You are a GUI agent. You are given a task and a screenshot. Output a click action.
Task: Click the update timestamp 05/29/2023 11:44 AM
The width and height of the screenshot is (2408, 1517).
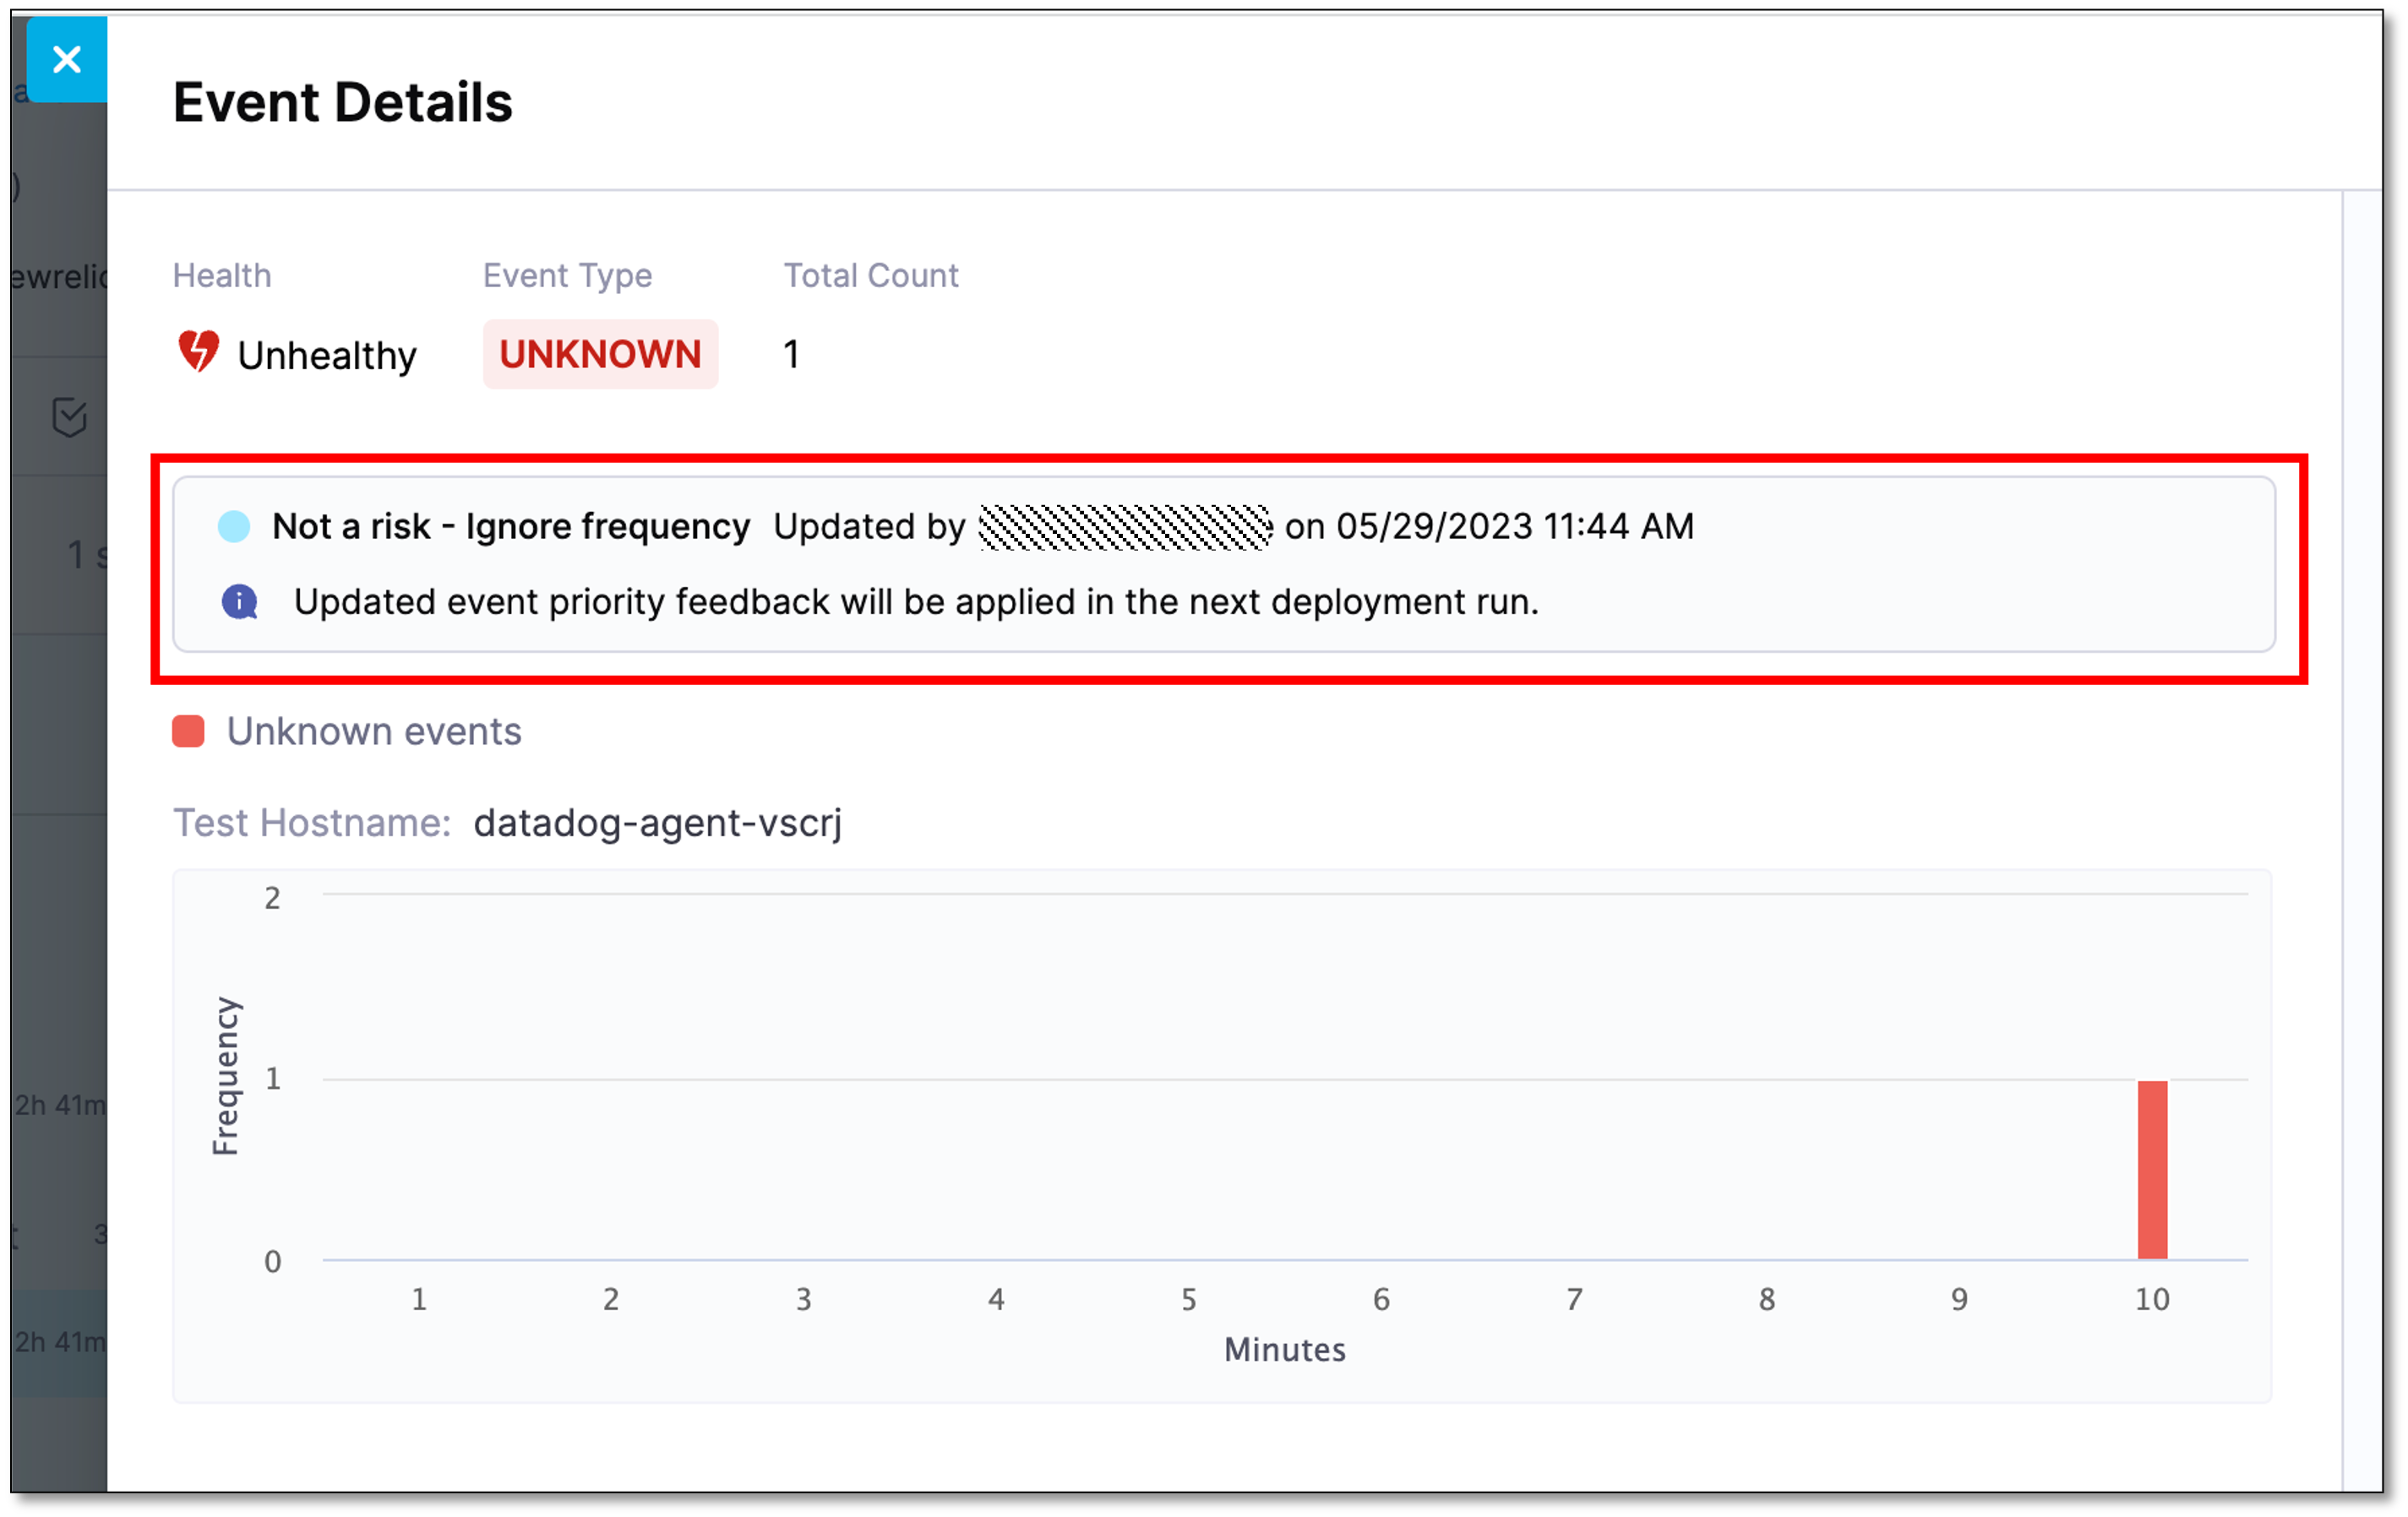click(x=1514, y=526)
